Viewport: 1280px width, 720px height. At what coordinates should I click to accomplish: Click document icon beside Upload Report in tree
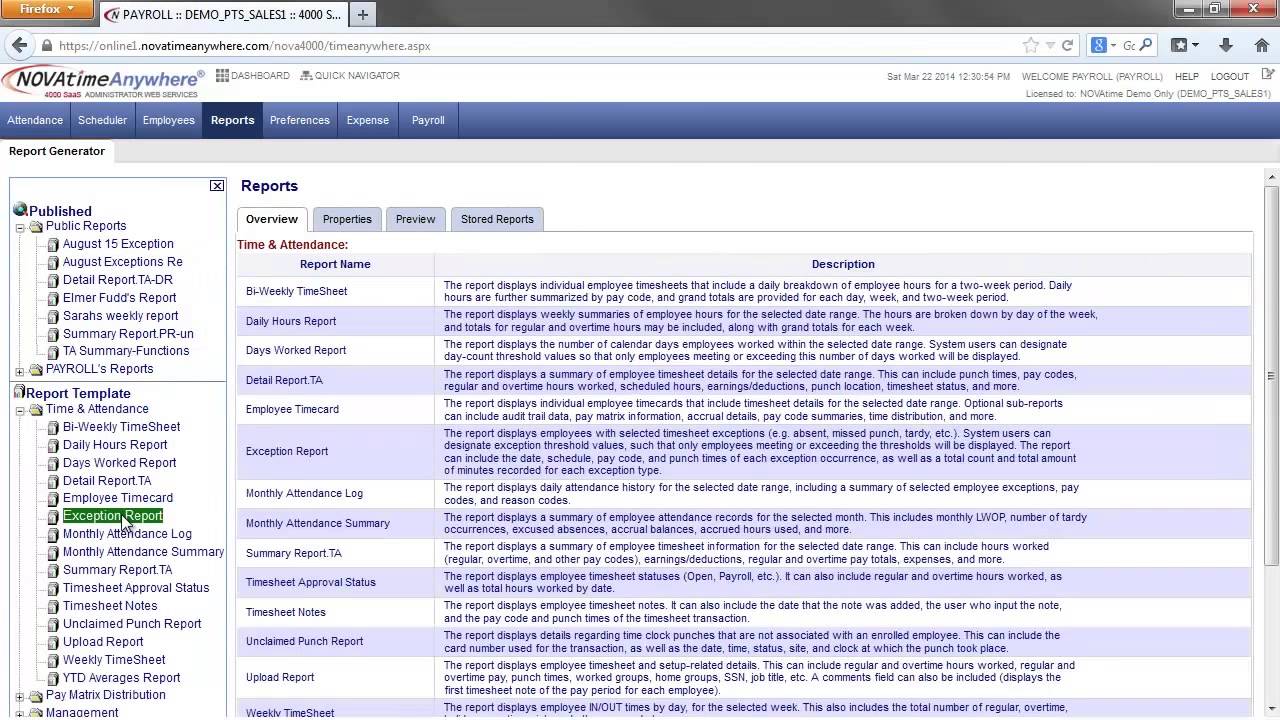coord(53,642)
